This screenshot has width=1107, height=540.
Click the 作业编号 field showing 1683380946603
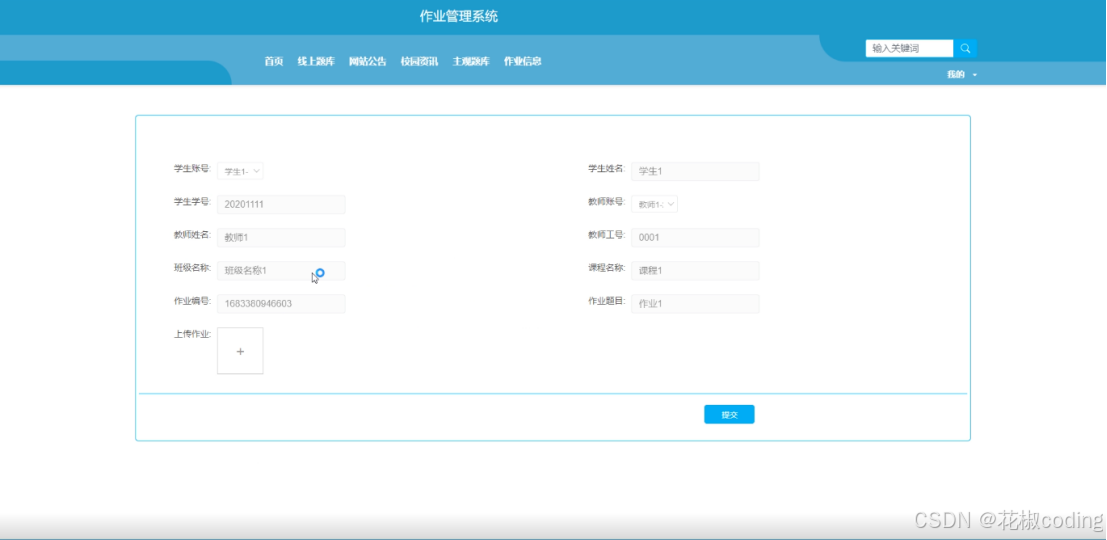[x=281, y=304]
